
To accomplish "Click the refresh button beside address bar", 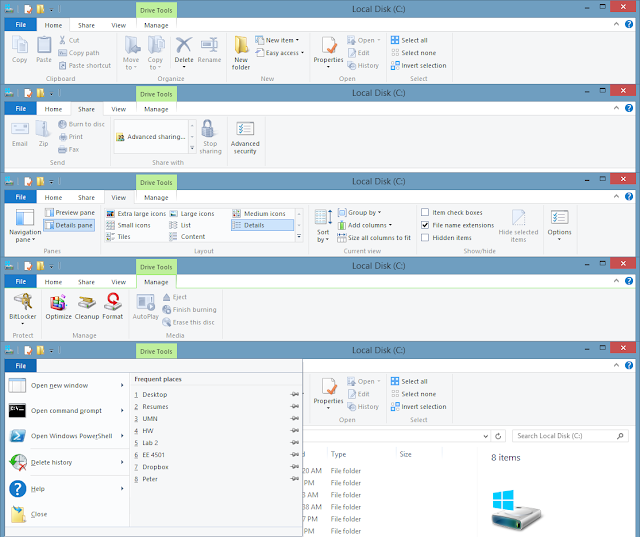I will pos(498,436).
